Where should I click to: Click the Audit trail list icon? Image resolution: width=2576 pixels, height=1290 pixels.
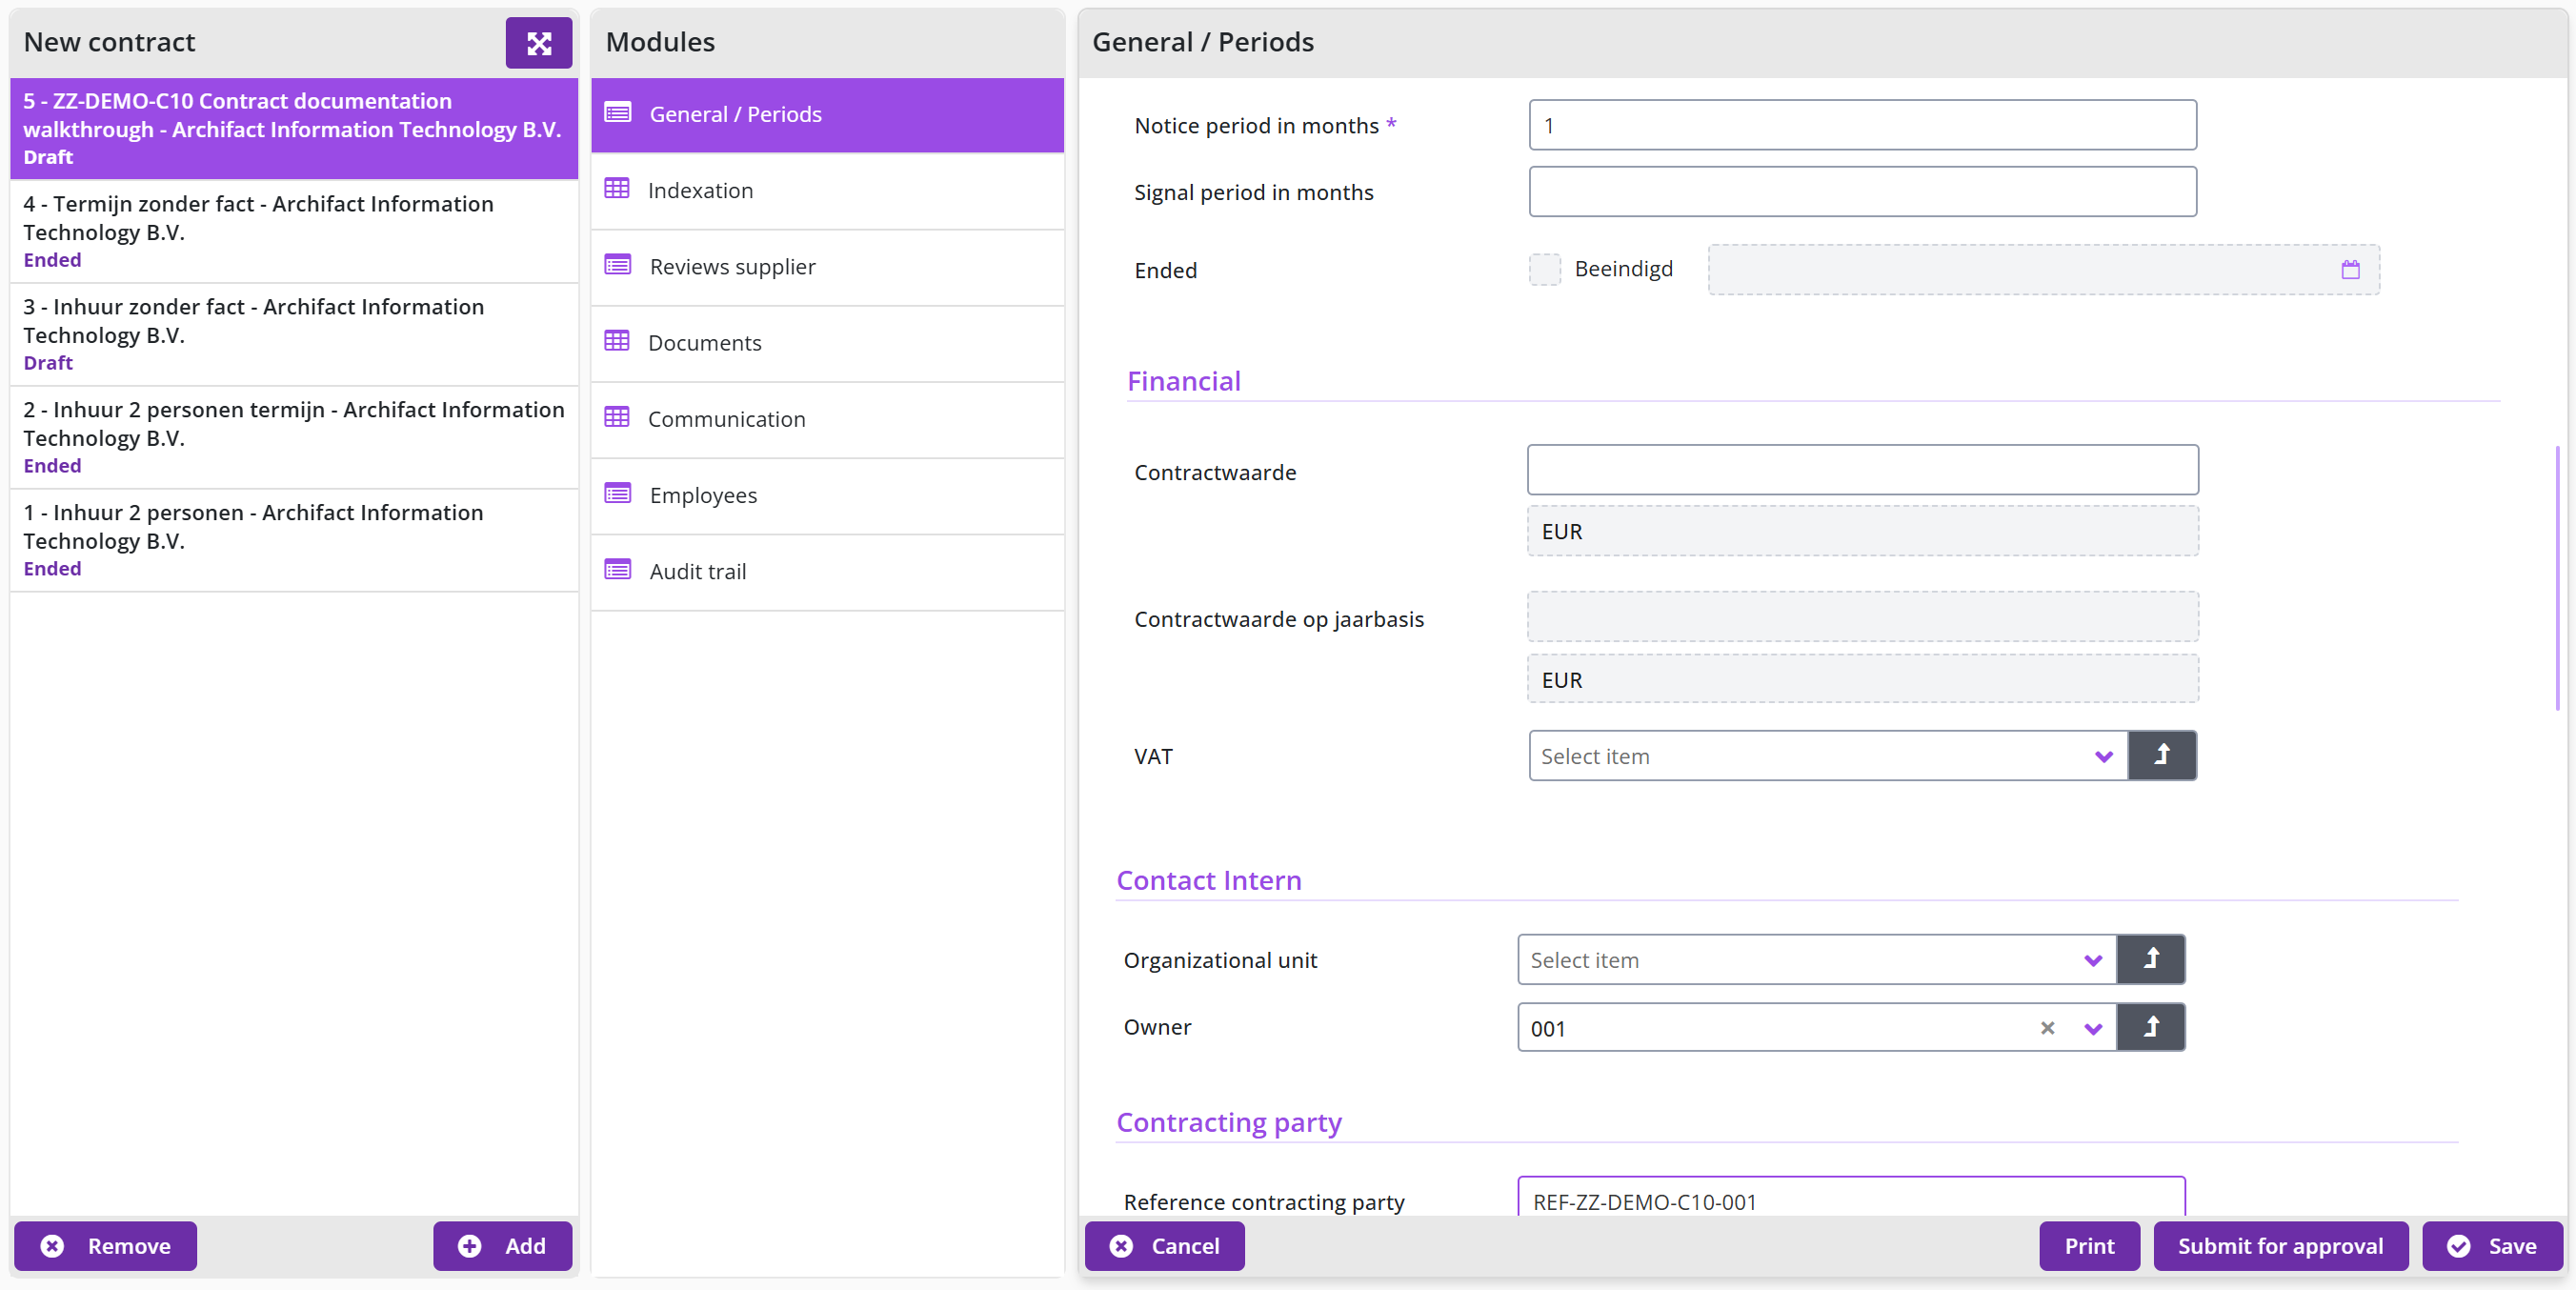point(618,570)
